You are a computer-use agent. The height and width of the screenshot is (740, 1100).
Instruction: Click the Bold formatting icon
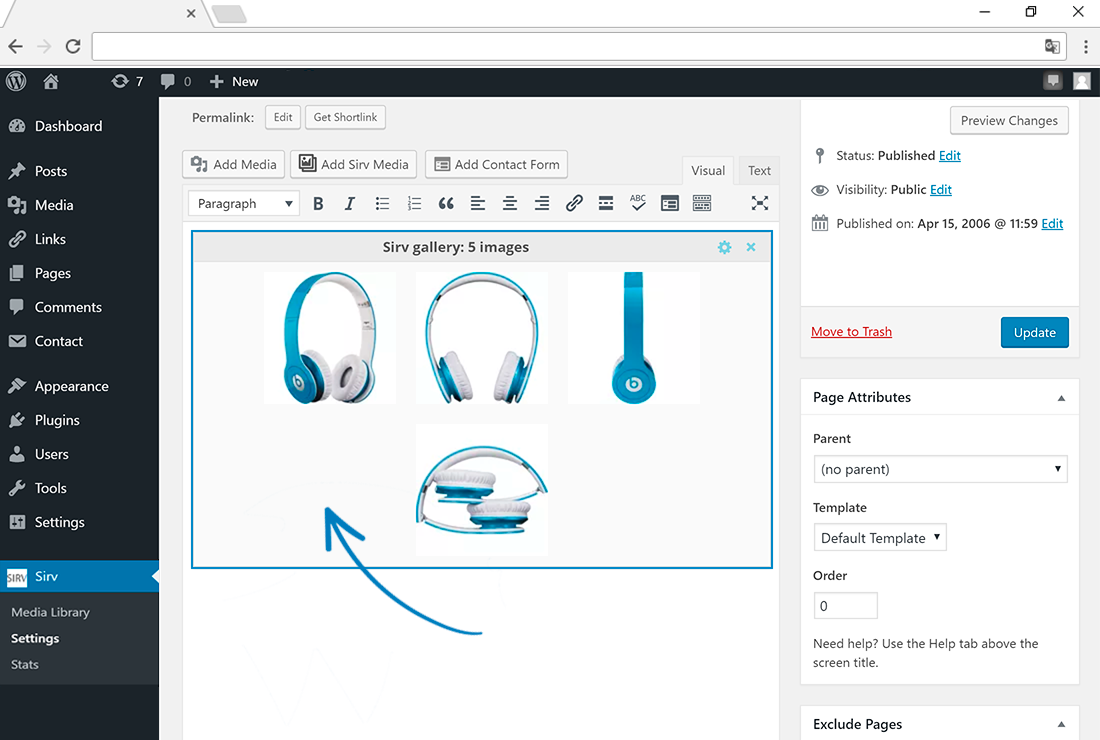tap(318, 204)
